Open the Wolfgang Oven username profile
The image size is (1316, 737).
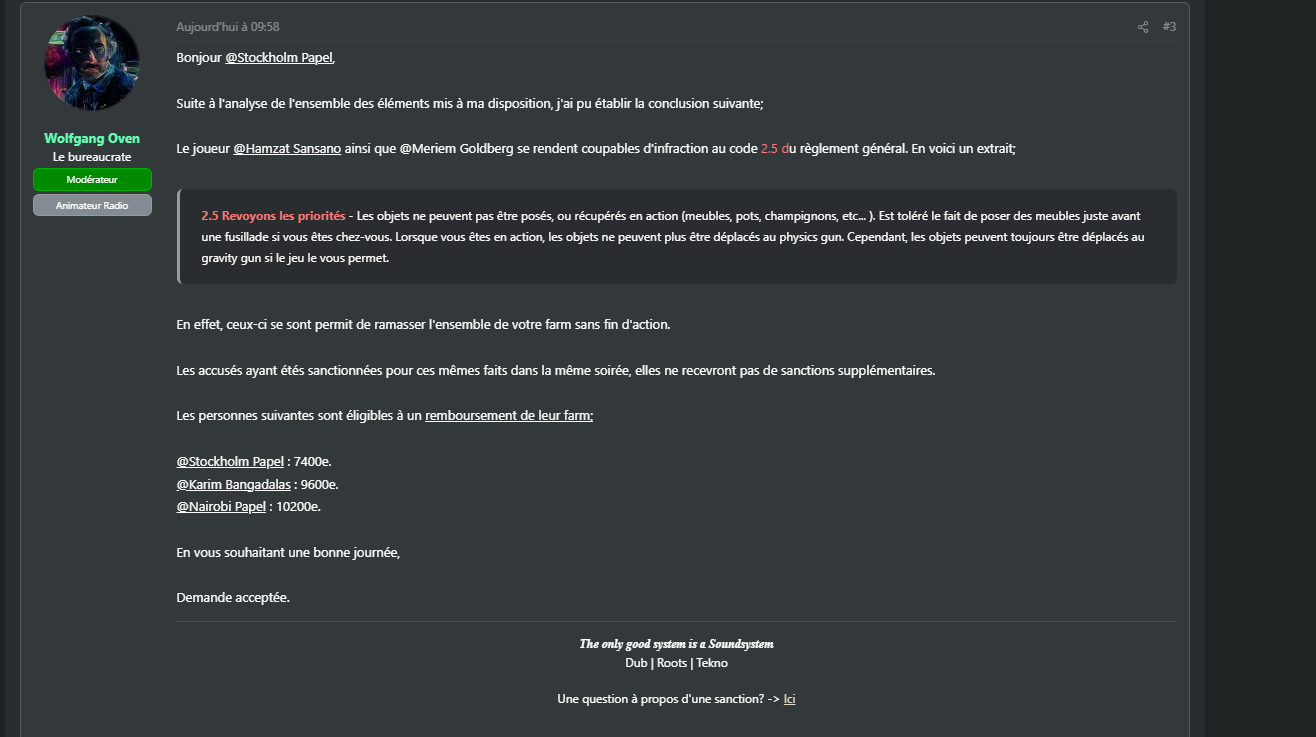tap(92, 138)
